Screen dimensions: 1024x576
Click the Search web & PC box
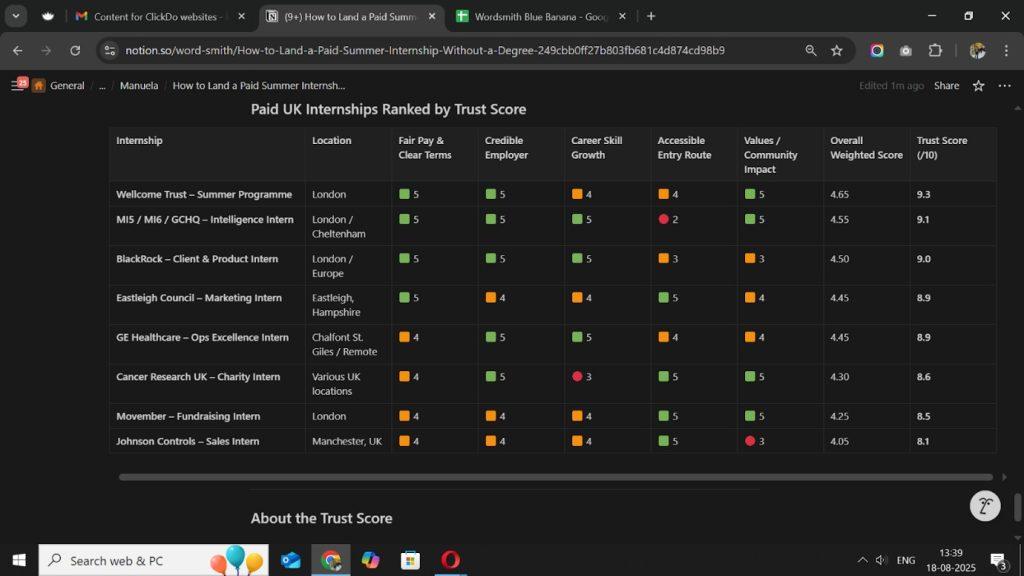[153, 560]
